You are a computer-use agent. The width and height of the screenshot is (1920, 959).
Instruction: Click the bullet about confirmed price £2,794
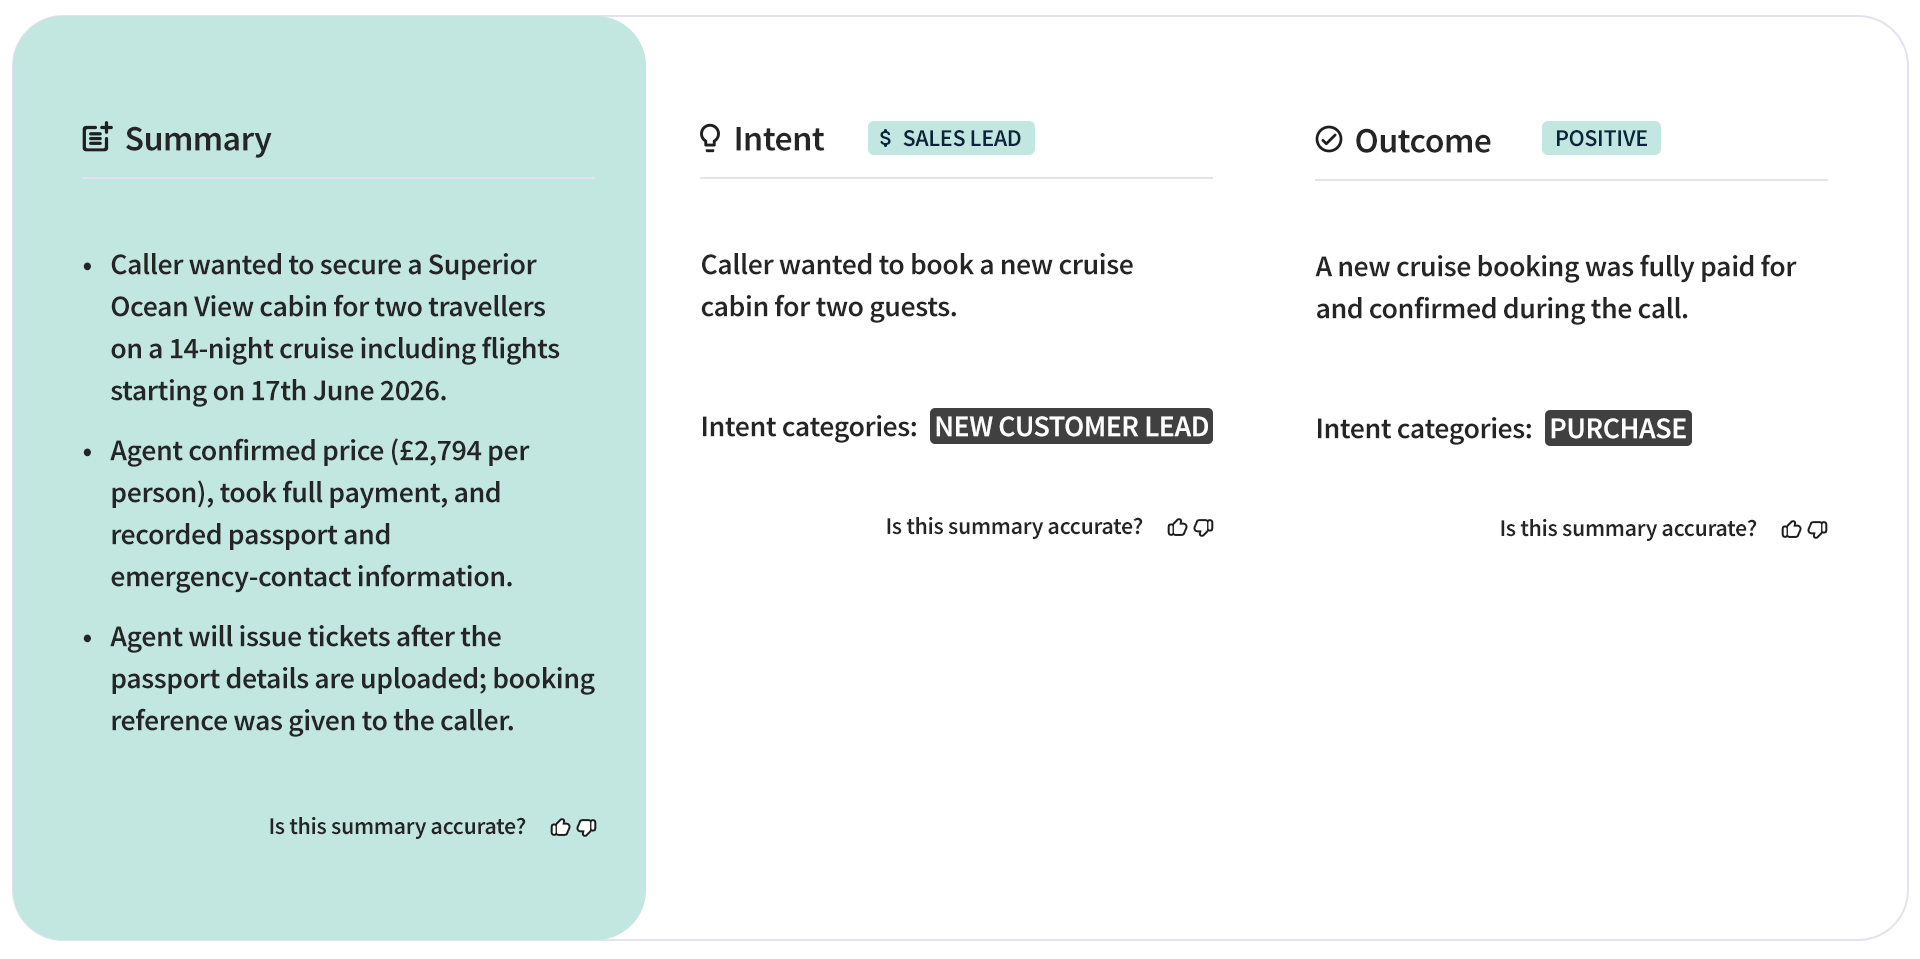click(x=320, y=513)
